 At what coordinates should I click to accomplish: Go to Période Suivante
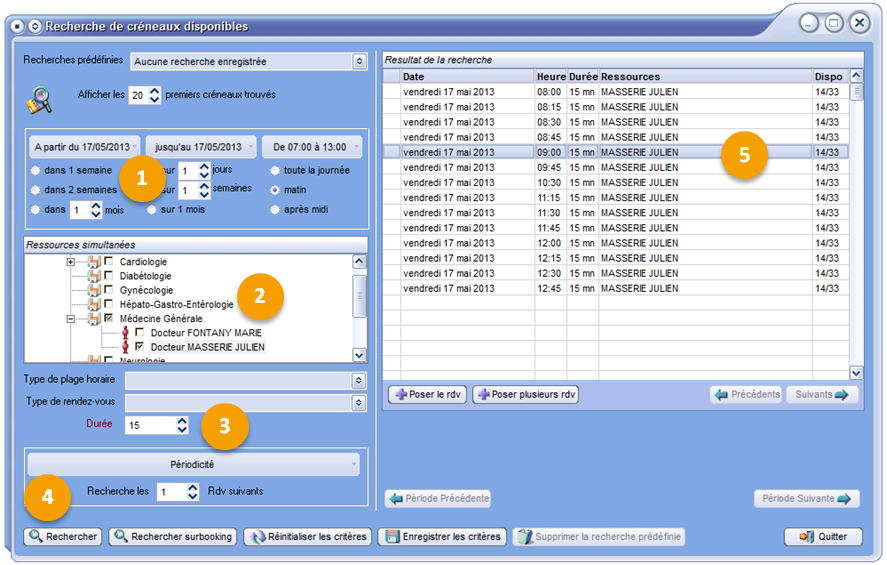click(x=807, y=499)
